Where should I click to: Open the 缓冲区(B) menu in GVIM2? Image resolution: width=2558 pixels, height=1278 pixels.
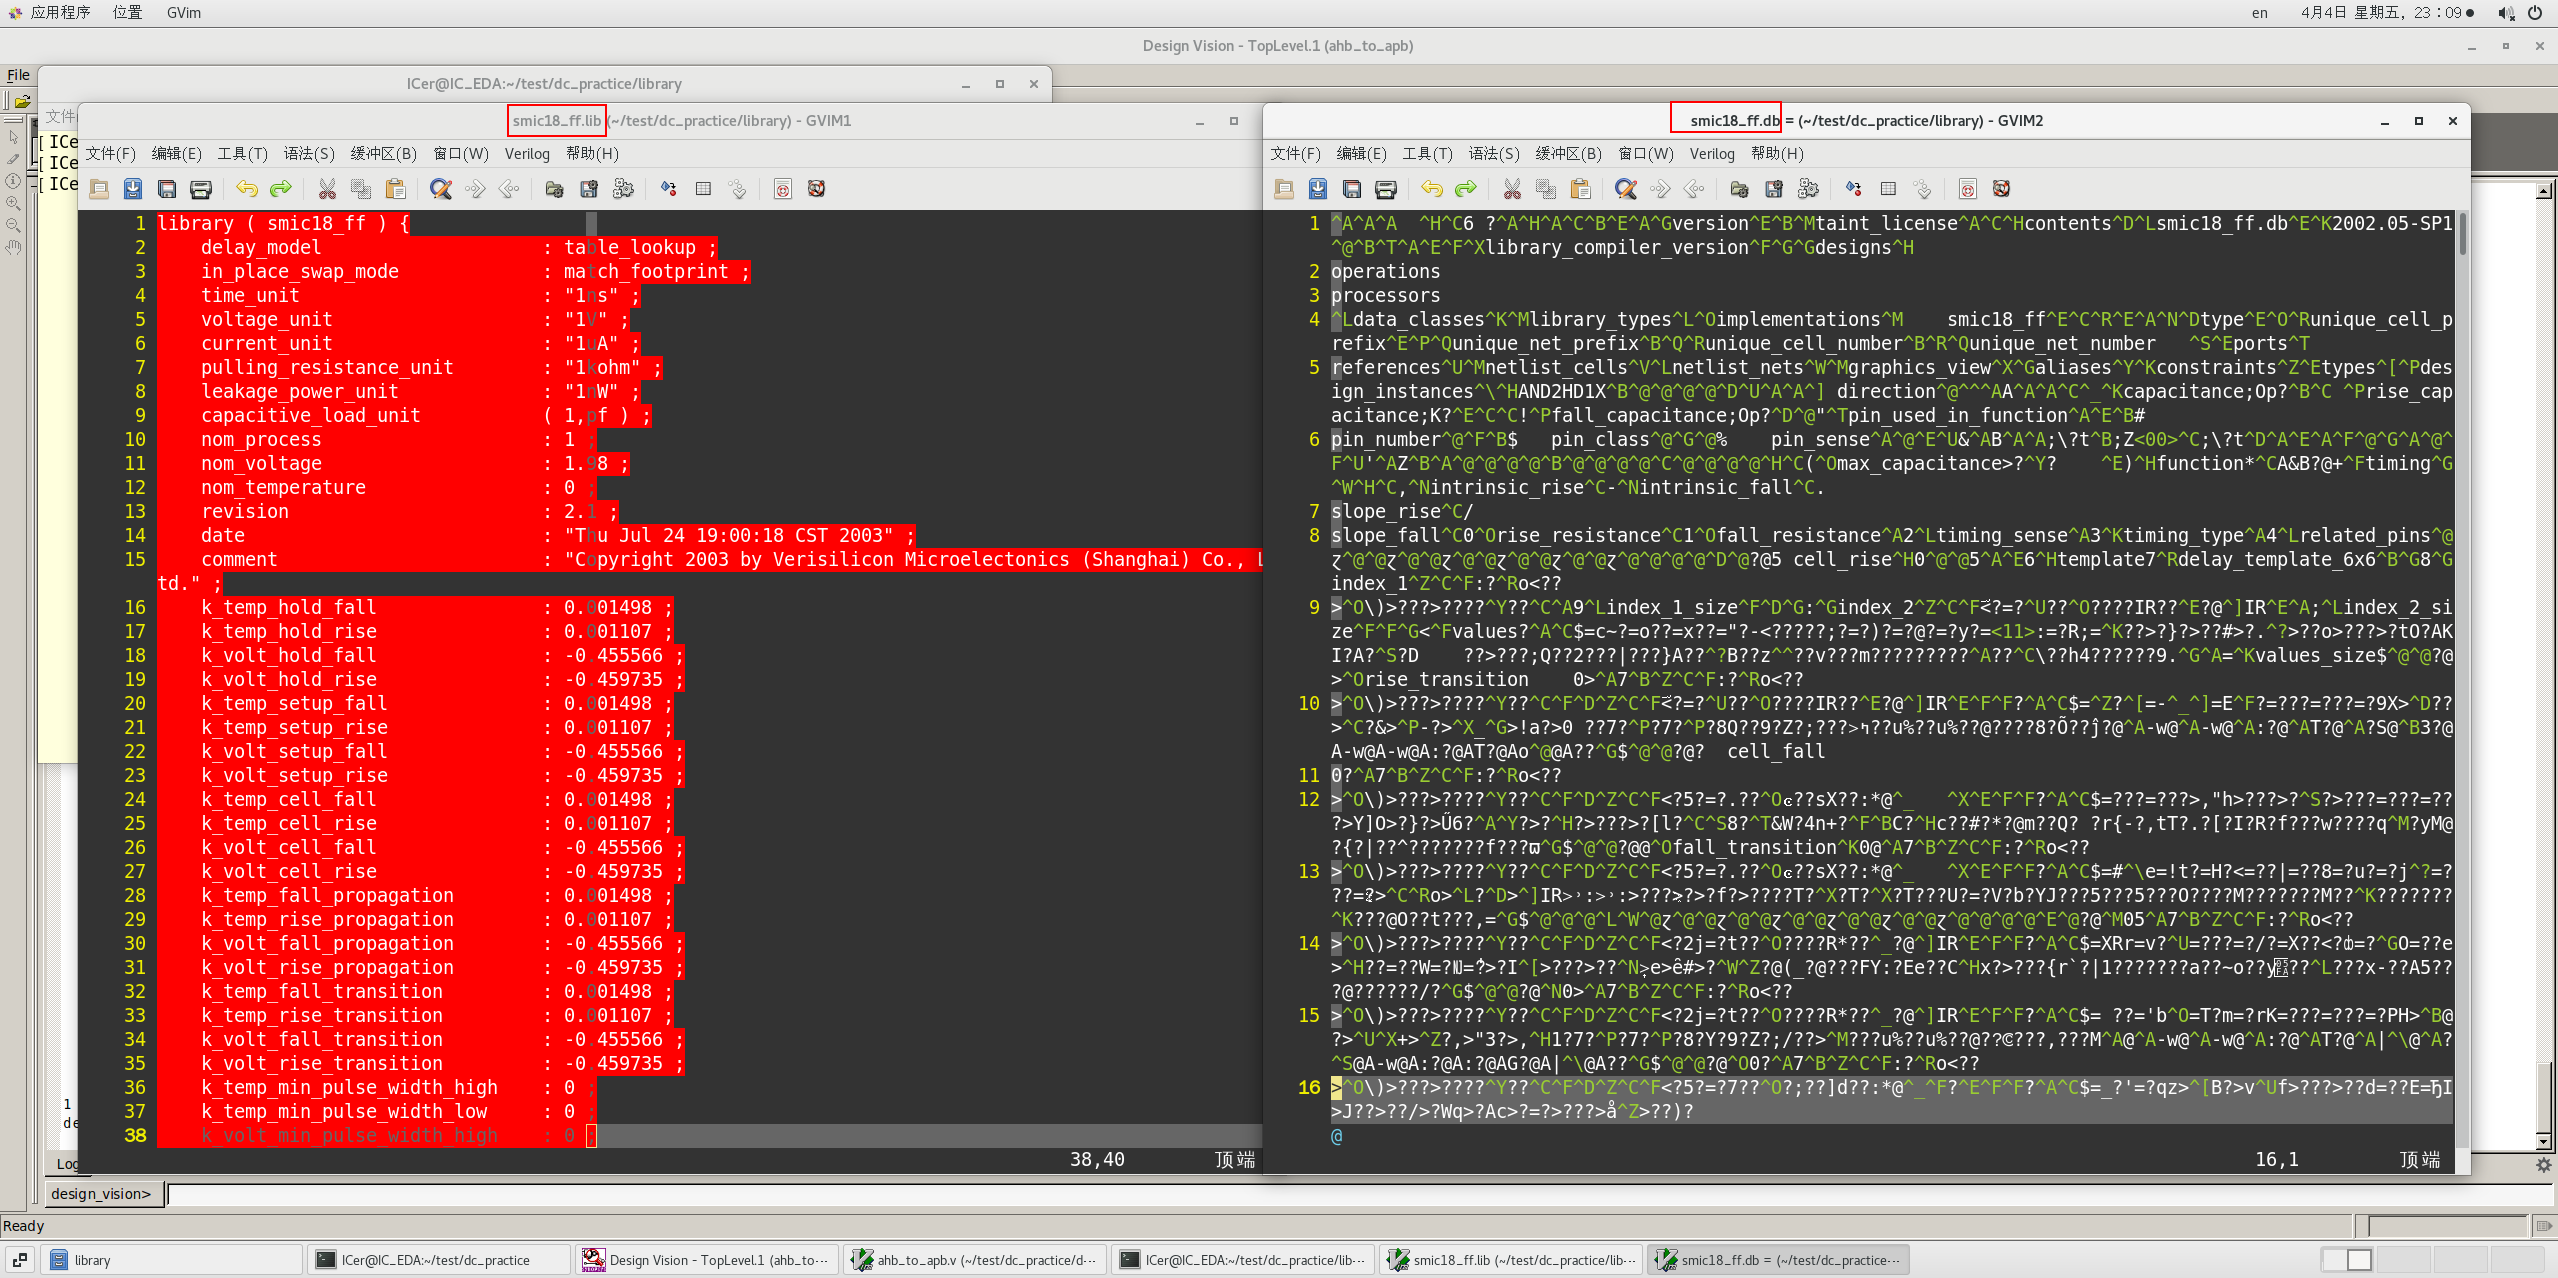[1568, 153]
